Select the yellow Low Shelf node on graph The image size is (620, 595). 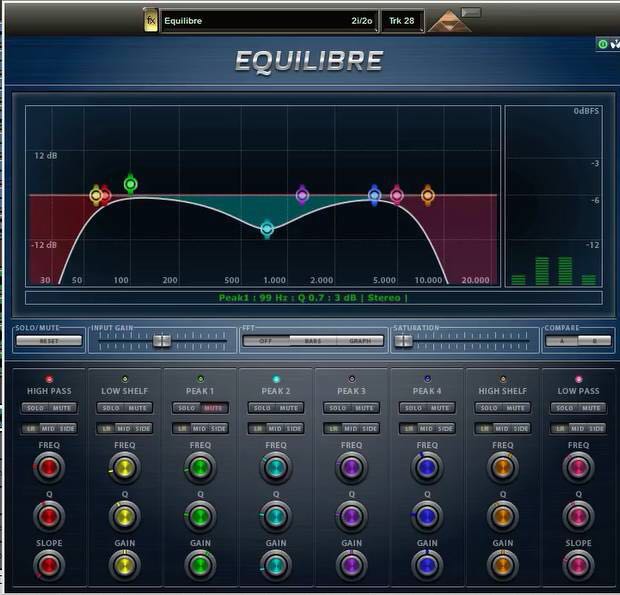[96, 195]
